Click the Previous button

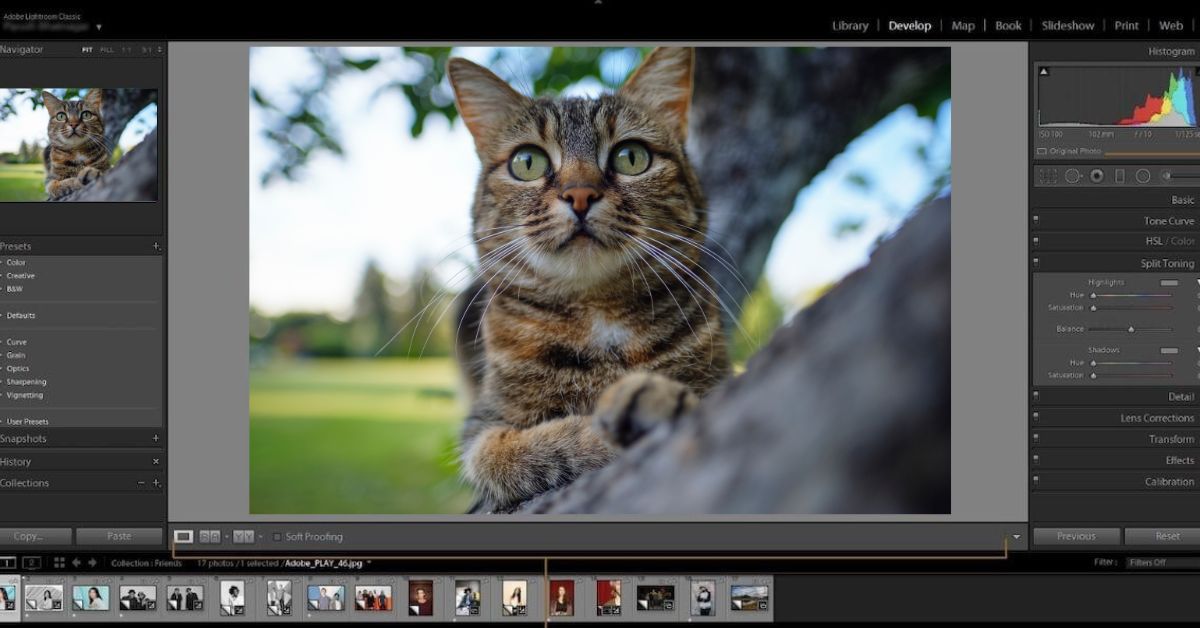tap(1076, 537)
